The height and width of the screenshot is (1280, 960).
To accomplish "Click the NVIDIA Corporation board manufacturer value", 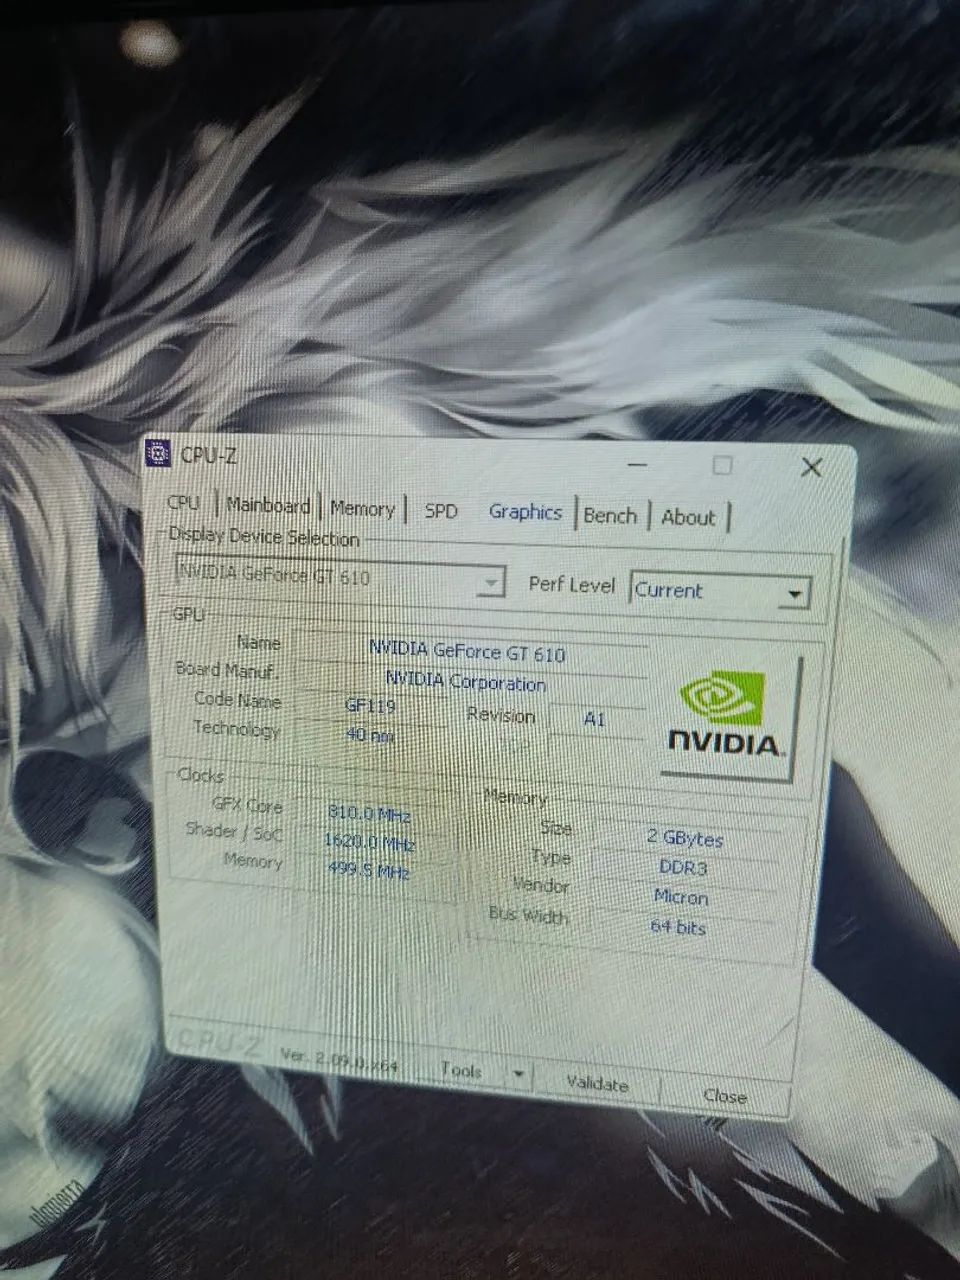I will [x=466, y=682].
